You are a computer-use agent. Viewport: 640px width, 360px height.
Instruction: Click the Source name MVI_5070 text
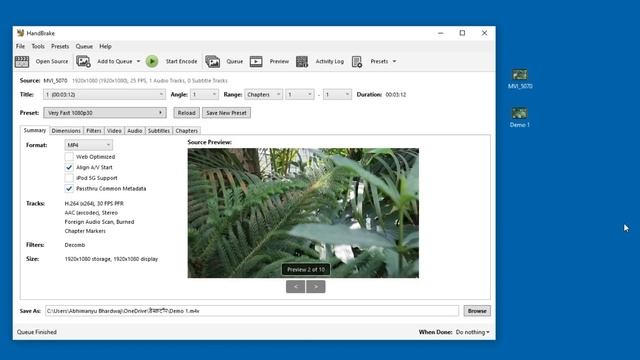[x=56, y=81]
